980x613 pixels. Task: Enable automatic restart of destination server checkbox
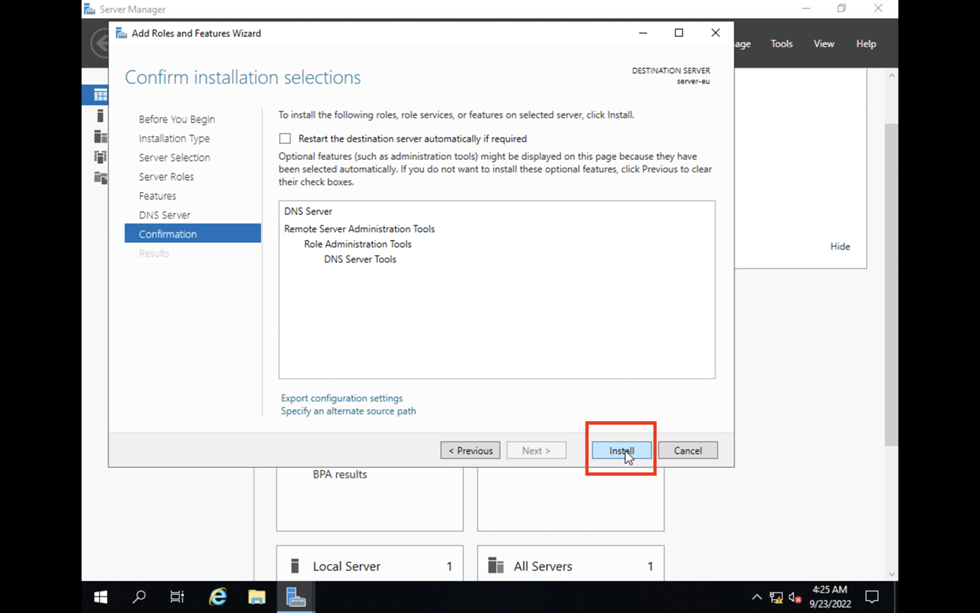tap(285, 139)
